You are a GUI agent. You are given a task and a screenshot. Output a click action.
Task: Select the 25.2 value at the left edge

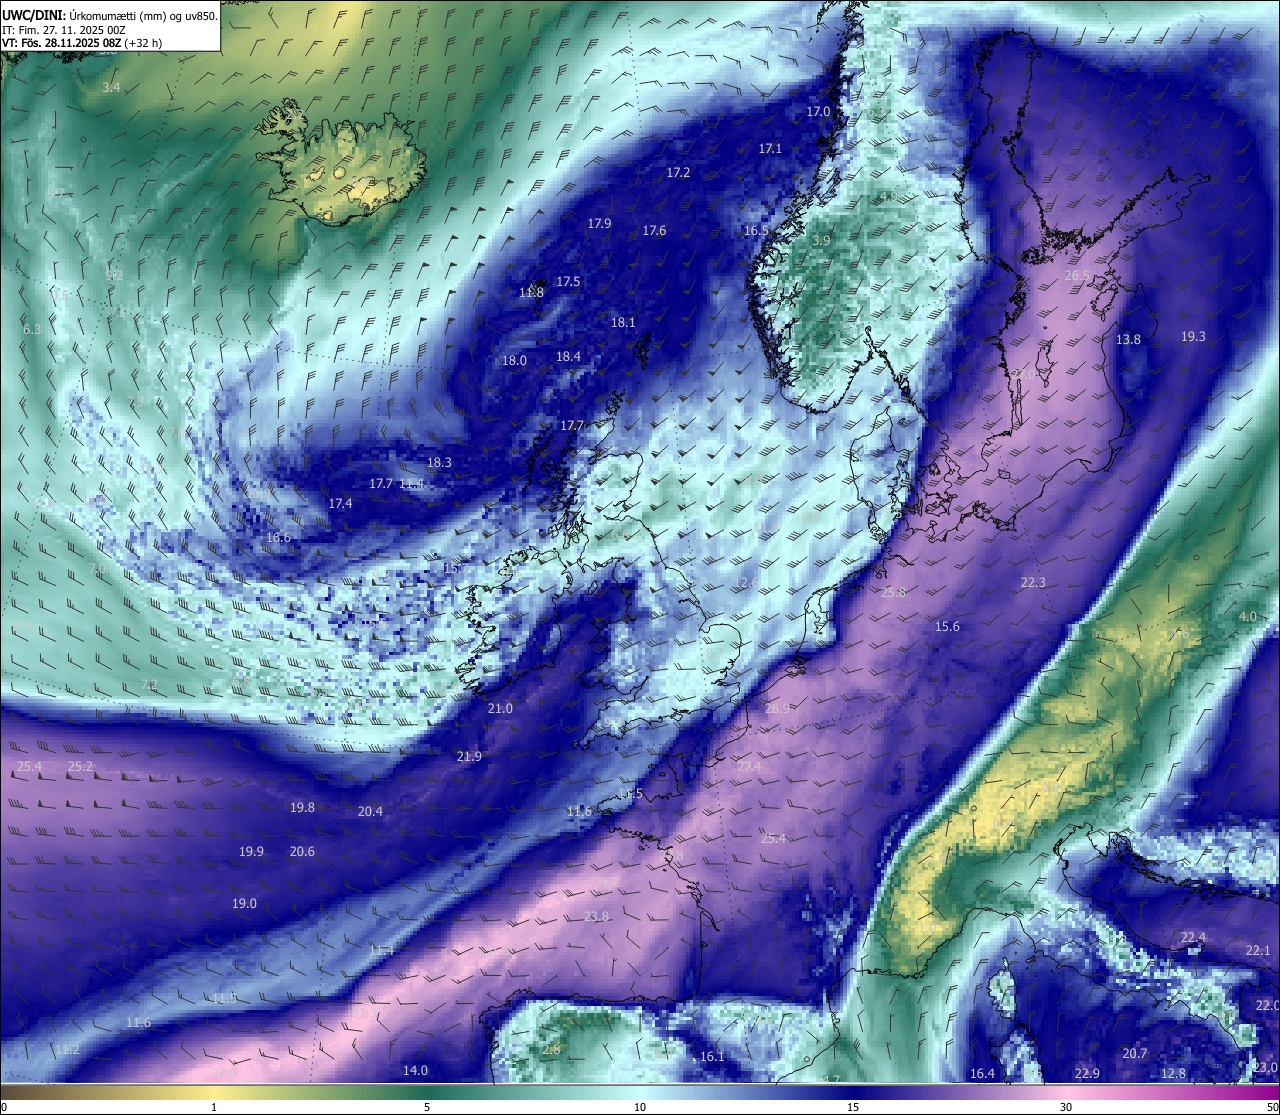point(80,767)
